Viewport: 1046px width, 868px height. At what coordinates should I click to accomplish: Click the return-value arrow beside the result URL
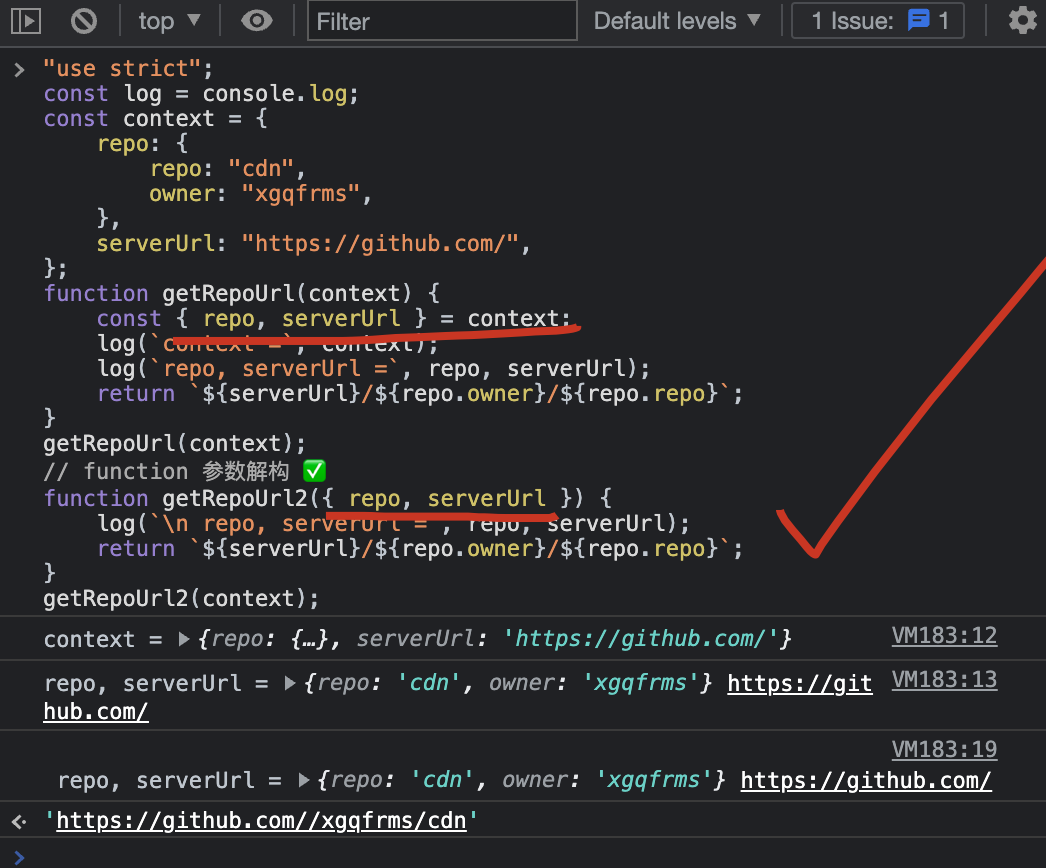point(19,821)
